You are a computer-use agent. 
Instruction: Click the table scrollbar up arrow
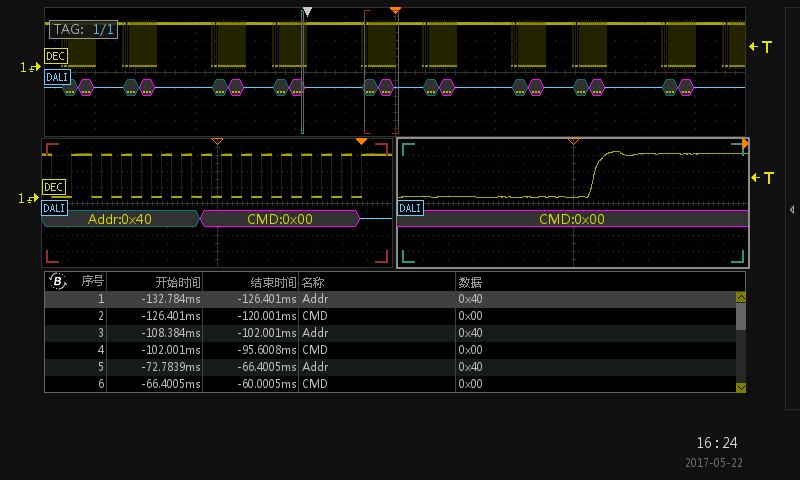click(741, 297)
